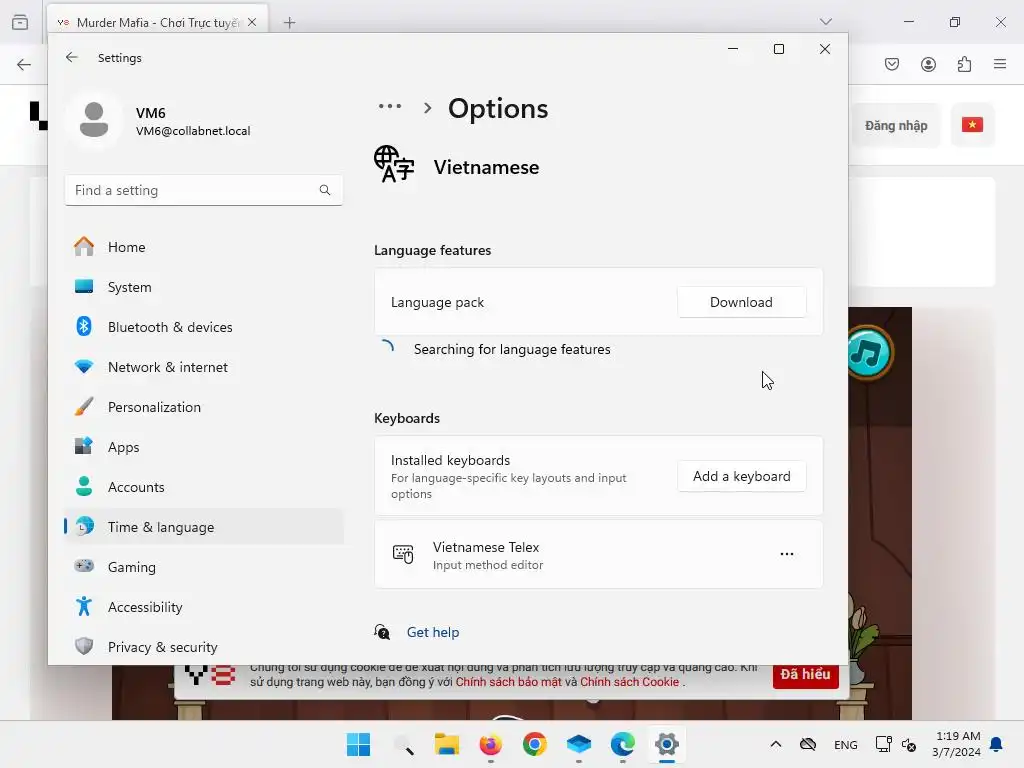
Task: Open Accessibility settings
Action: 204,607
